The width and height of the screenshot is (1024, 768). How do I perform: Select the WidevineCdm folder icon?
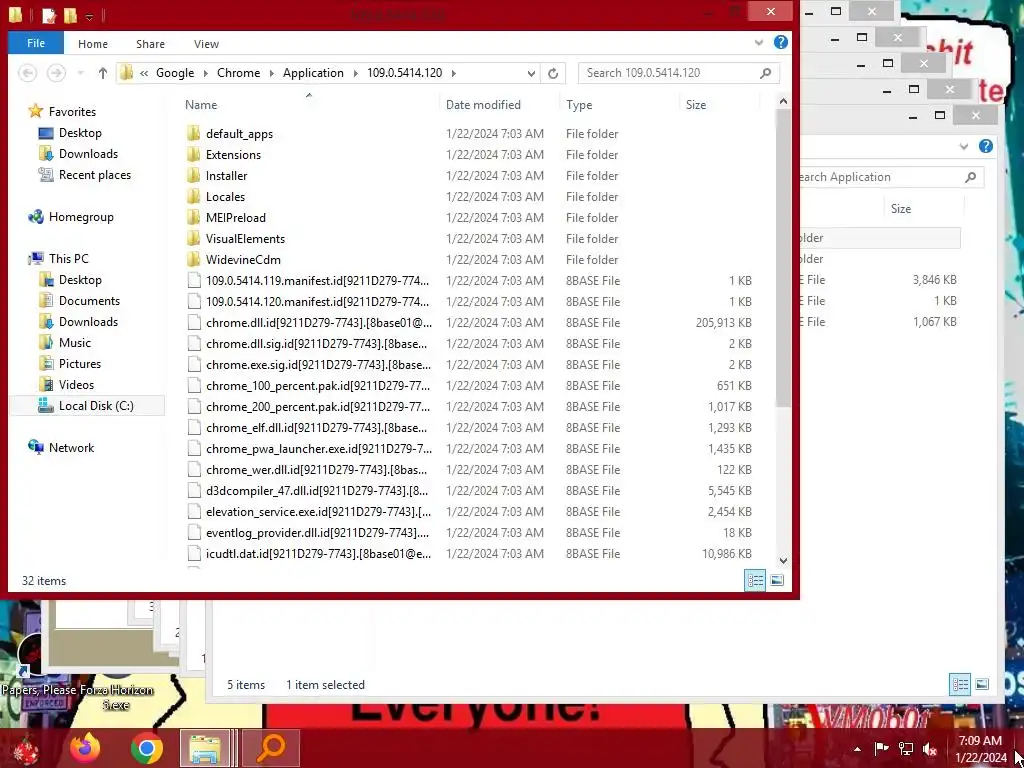(193, 259)
